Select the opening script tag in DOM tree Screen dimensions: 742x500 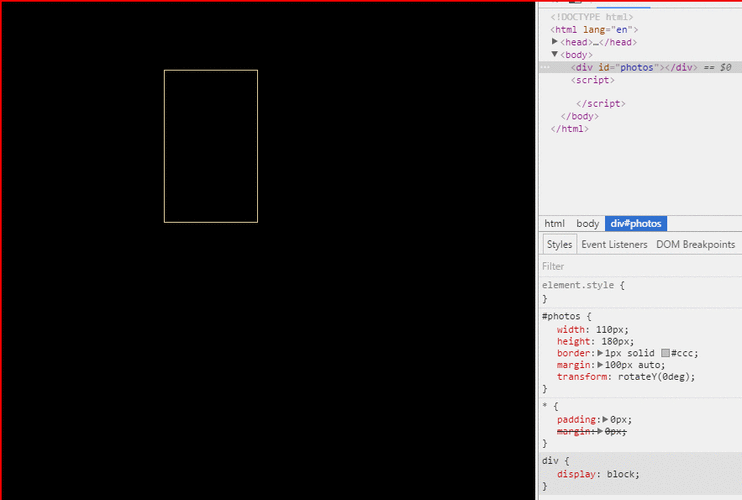pos(592,79)
